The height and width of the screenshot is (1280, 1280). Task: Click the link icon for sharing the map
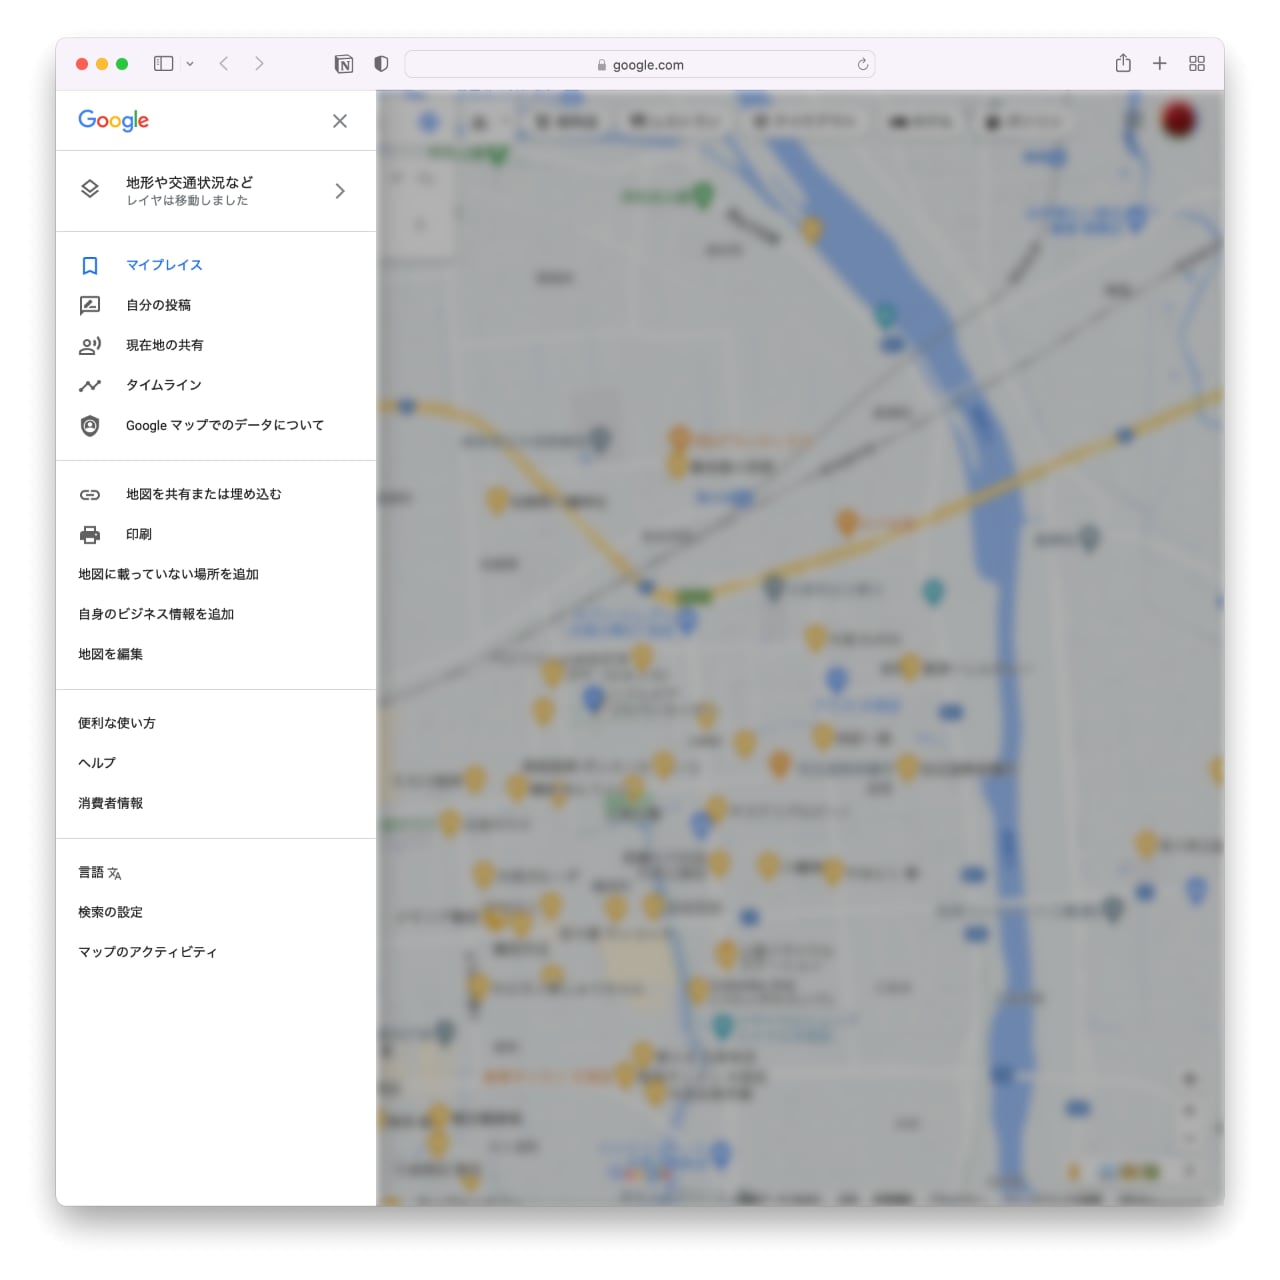(90, 494)
